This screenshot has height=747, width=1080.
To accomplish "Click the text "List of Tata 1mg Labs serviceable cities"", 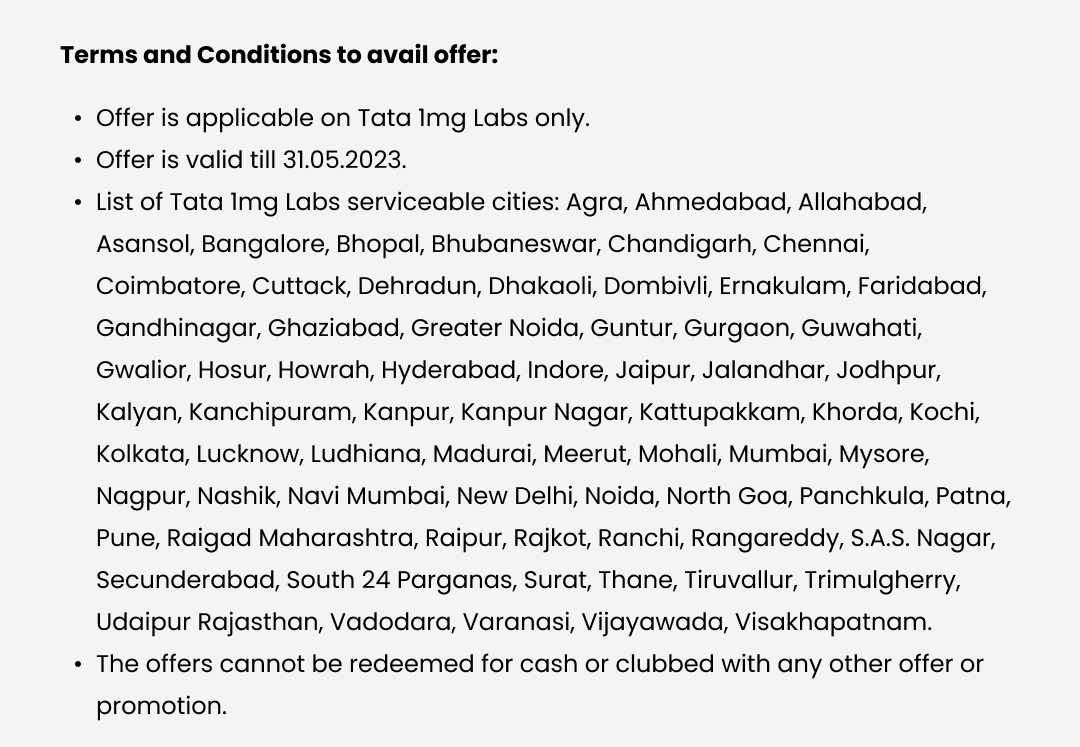I will pos(326,202).
